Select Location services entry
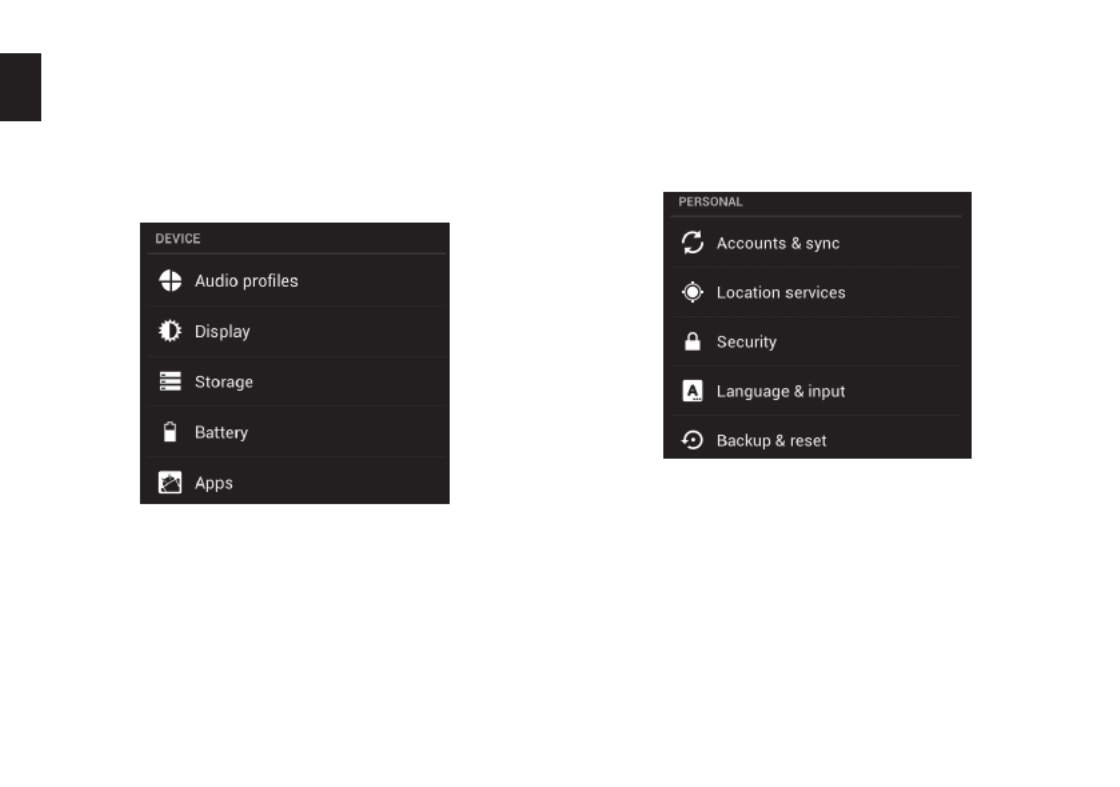 (x=816, y=292)
